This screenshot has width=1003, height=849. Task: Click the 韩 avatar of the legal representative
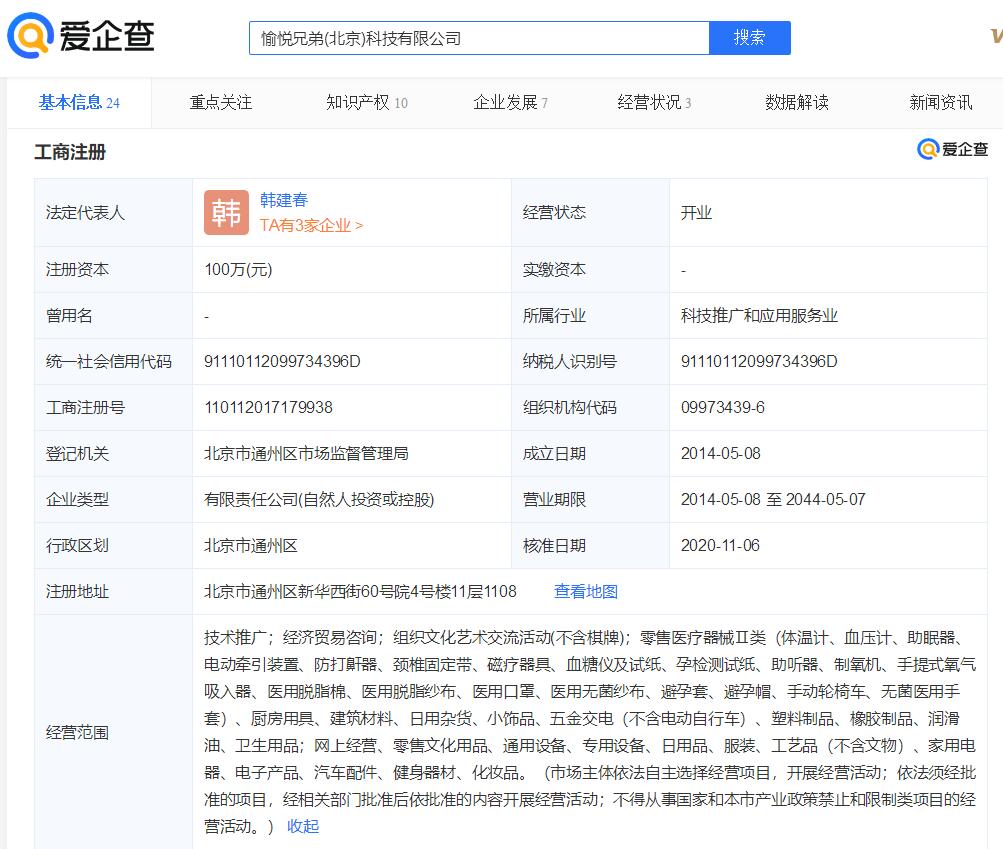(226, 212)
